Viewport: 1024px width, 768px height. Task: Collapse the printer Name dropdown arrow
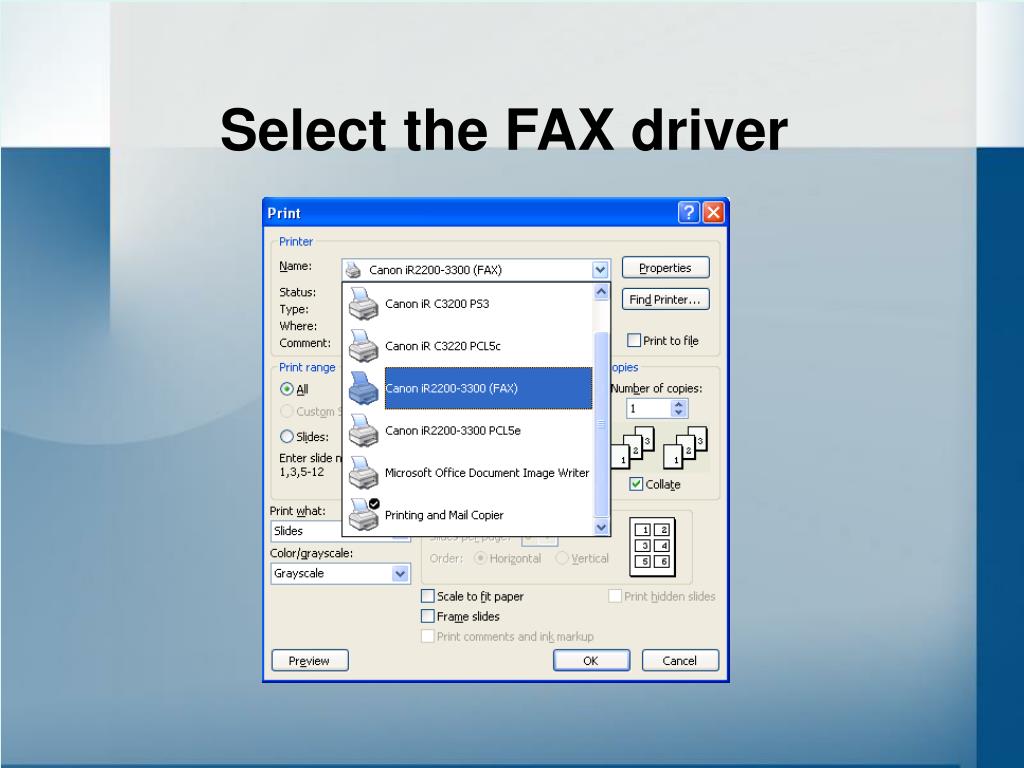(x=600, y=270)
